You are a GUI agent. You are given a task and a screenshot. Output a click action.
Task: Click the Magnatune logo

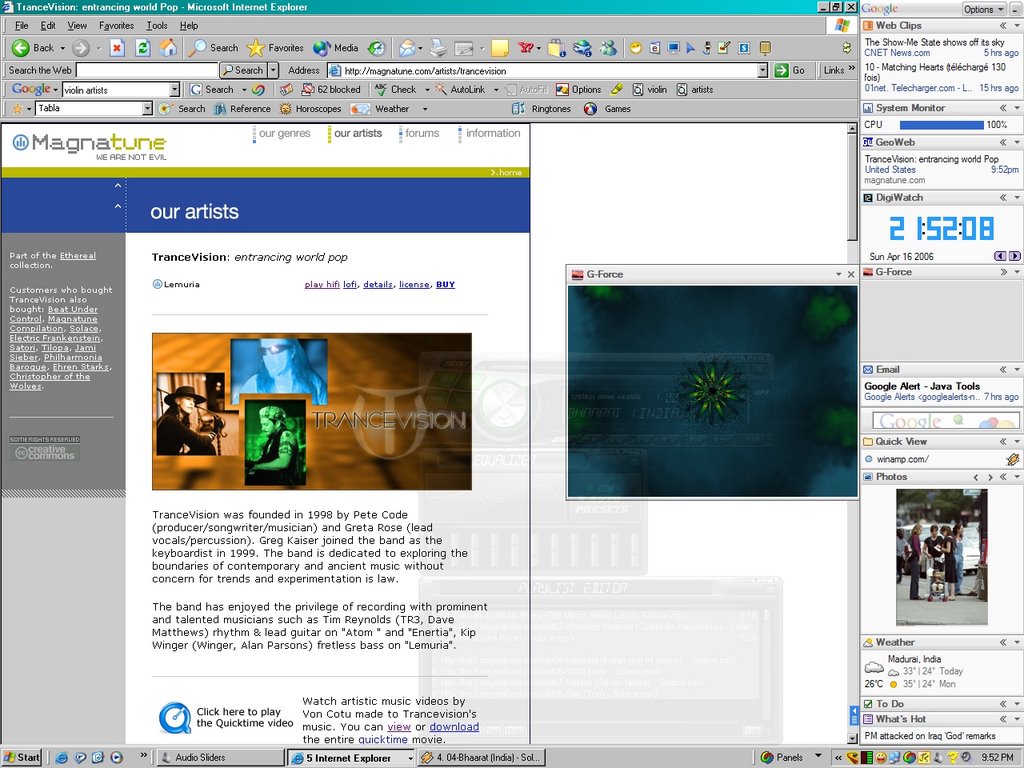[89, 146]
